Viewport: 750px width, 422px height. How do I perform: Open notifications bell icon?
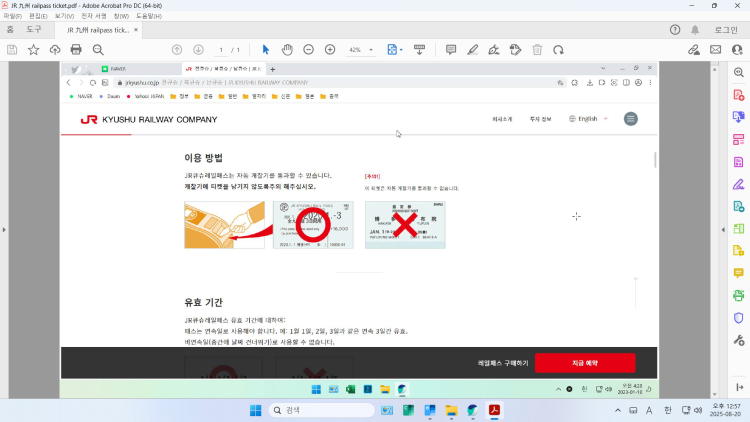coord(695,30)
